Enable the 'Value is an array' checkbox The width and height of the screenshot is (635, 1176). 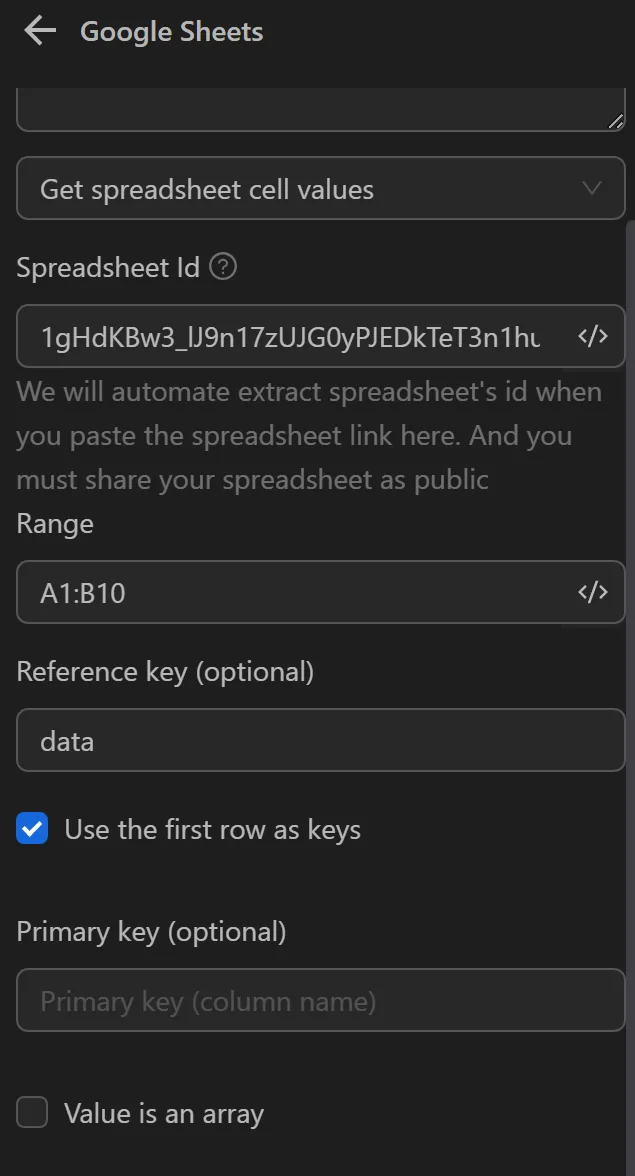coord(32,1112)
